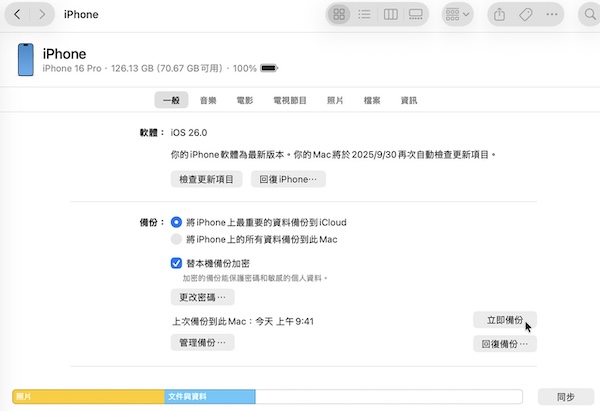Switch to icon grid view
Image resolution: width=600 pixels, height=411 pixels.
[x=339, y=15]
